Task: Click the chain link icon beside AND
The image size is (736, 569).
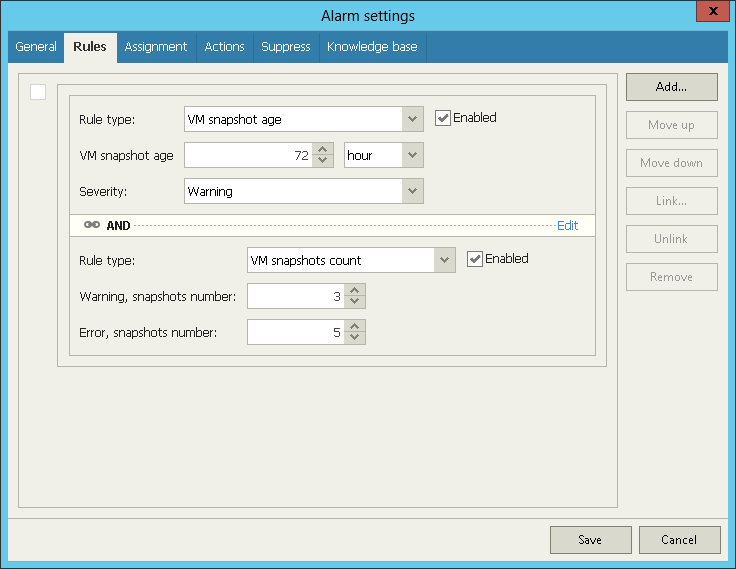Action: pos(92,225)
